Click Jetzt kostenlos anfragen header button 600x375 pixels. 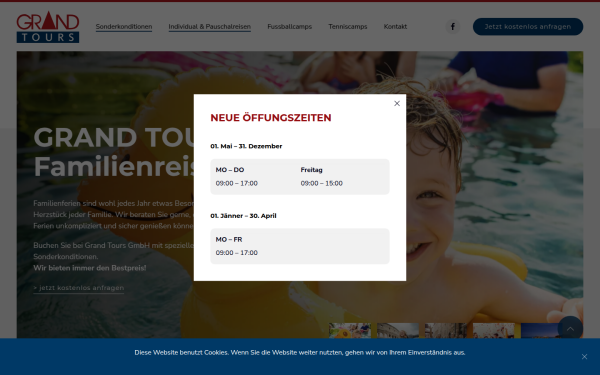528,26
